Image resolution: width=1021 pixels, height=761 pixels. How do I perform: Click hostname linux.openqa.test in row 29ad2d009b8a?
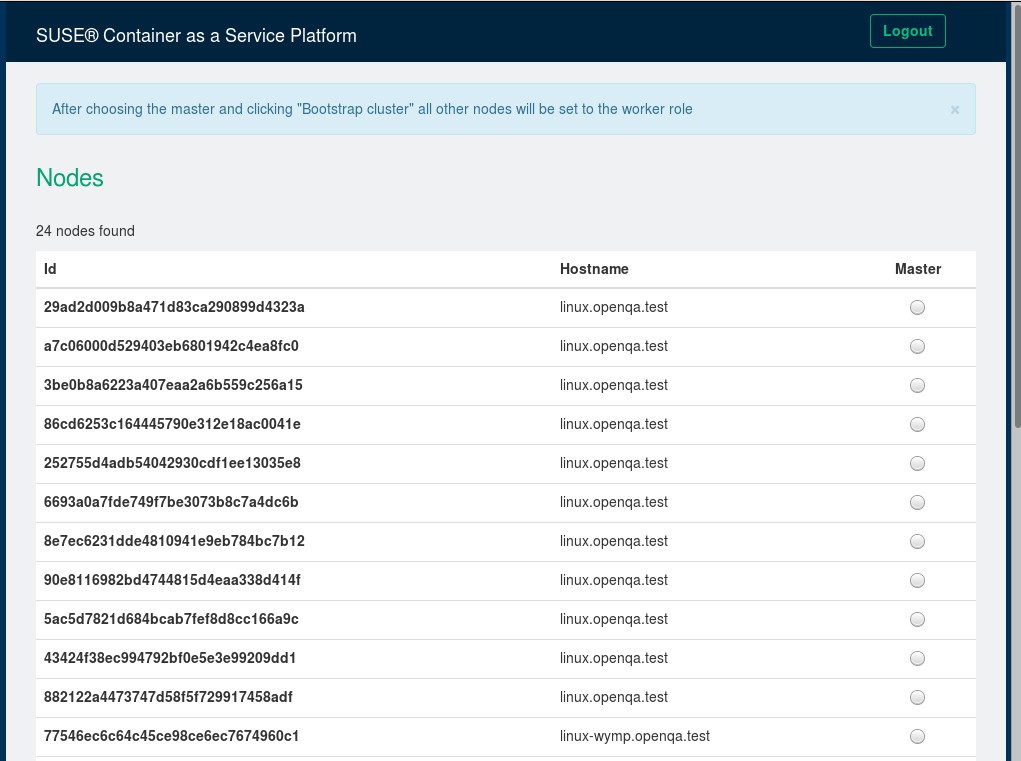click(614, 307)
